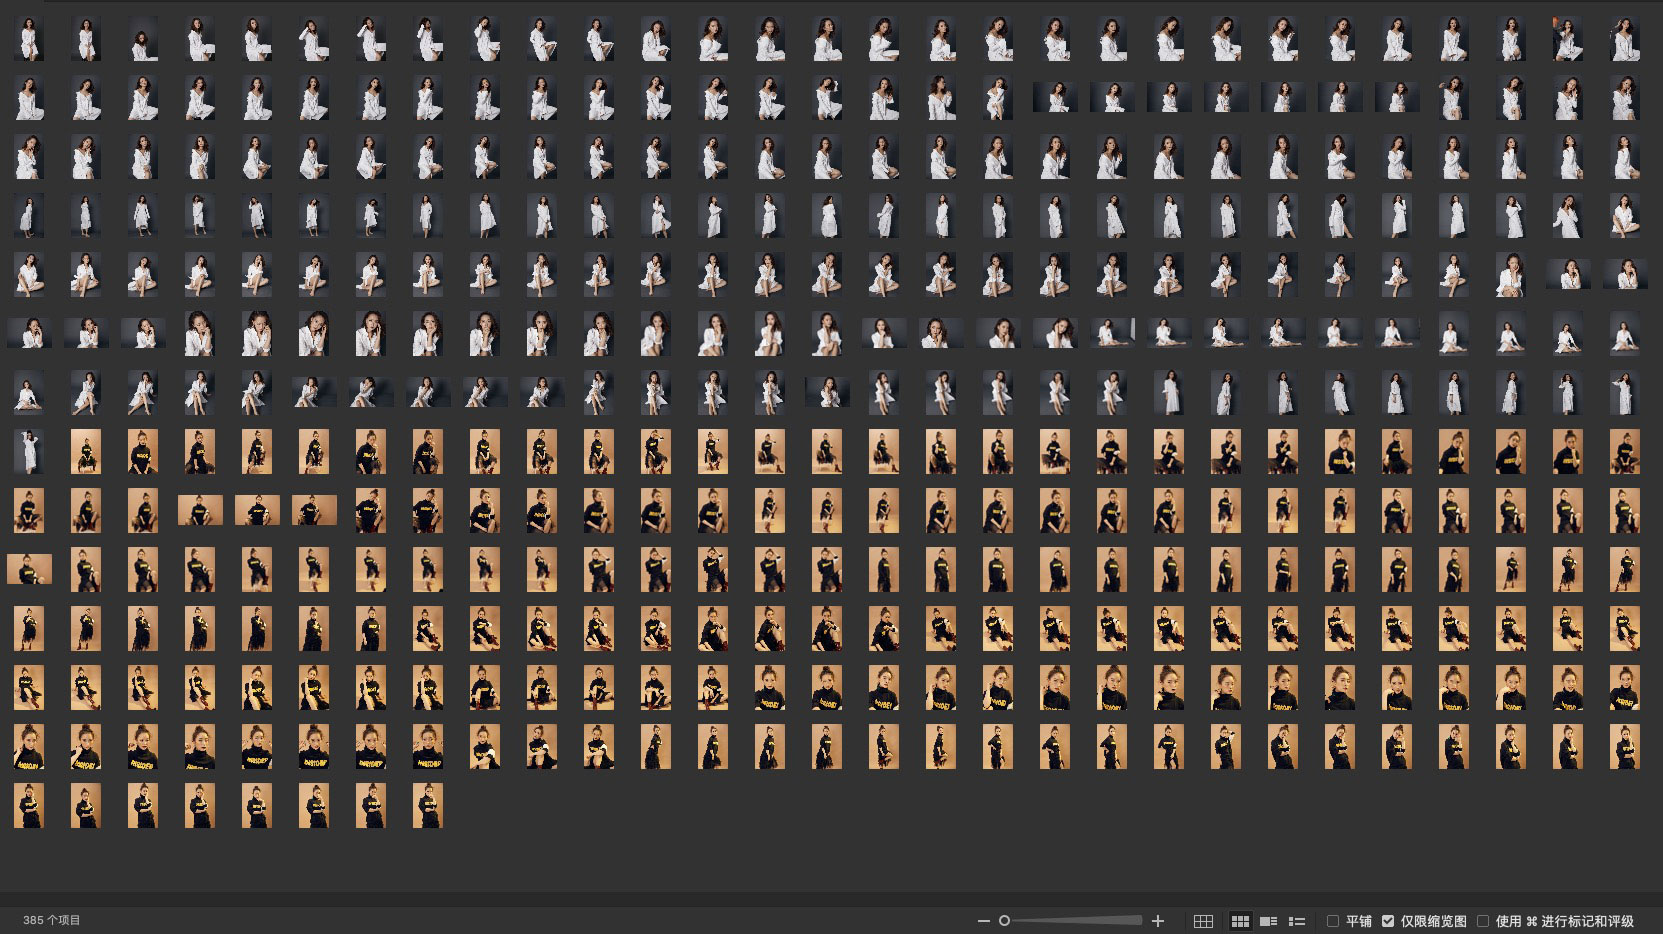Select first thumbnail in the bottom row

[x=29, y=806]
